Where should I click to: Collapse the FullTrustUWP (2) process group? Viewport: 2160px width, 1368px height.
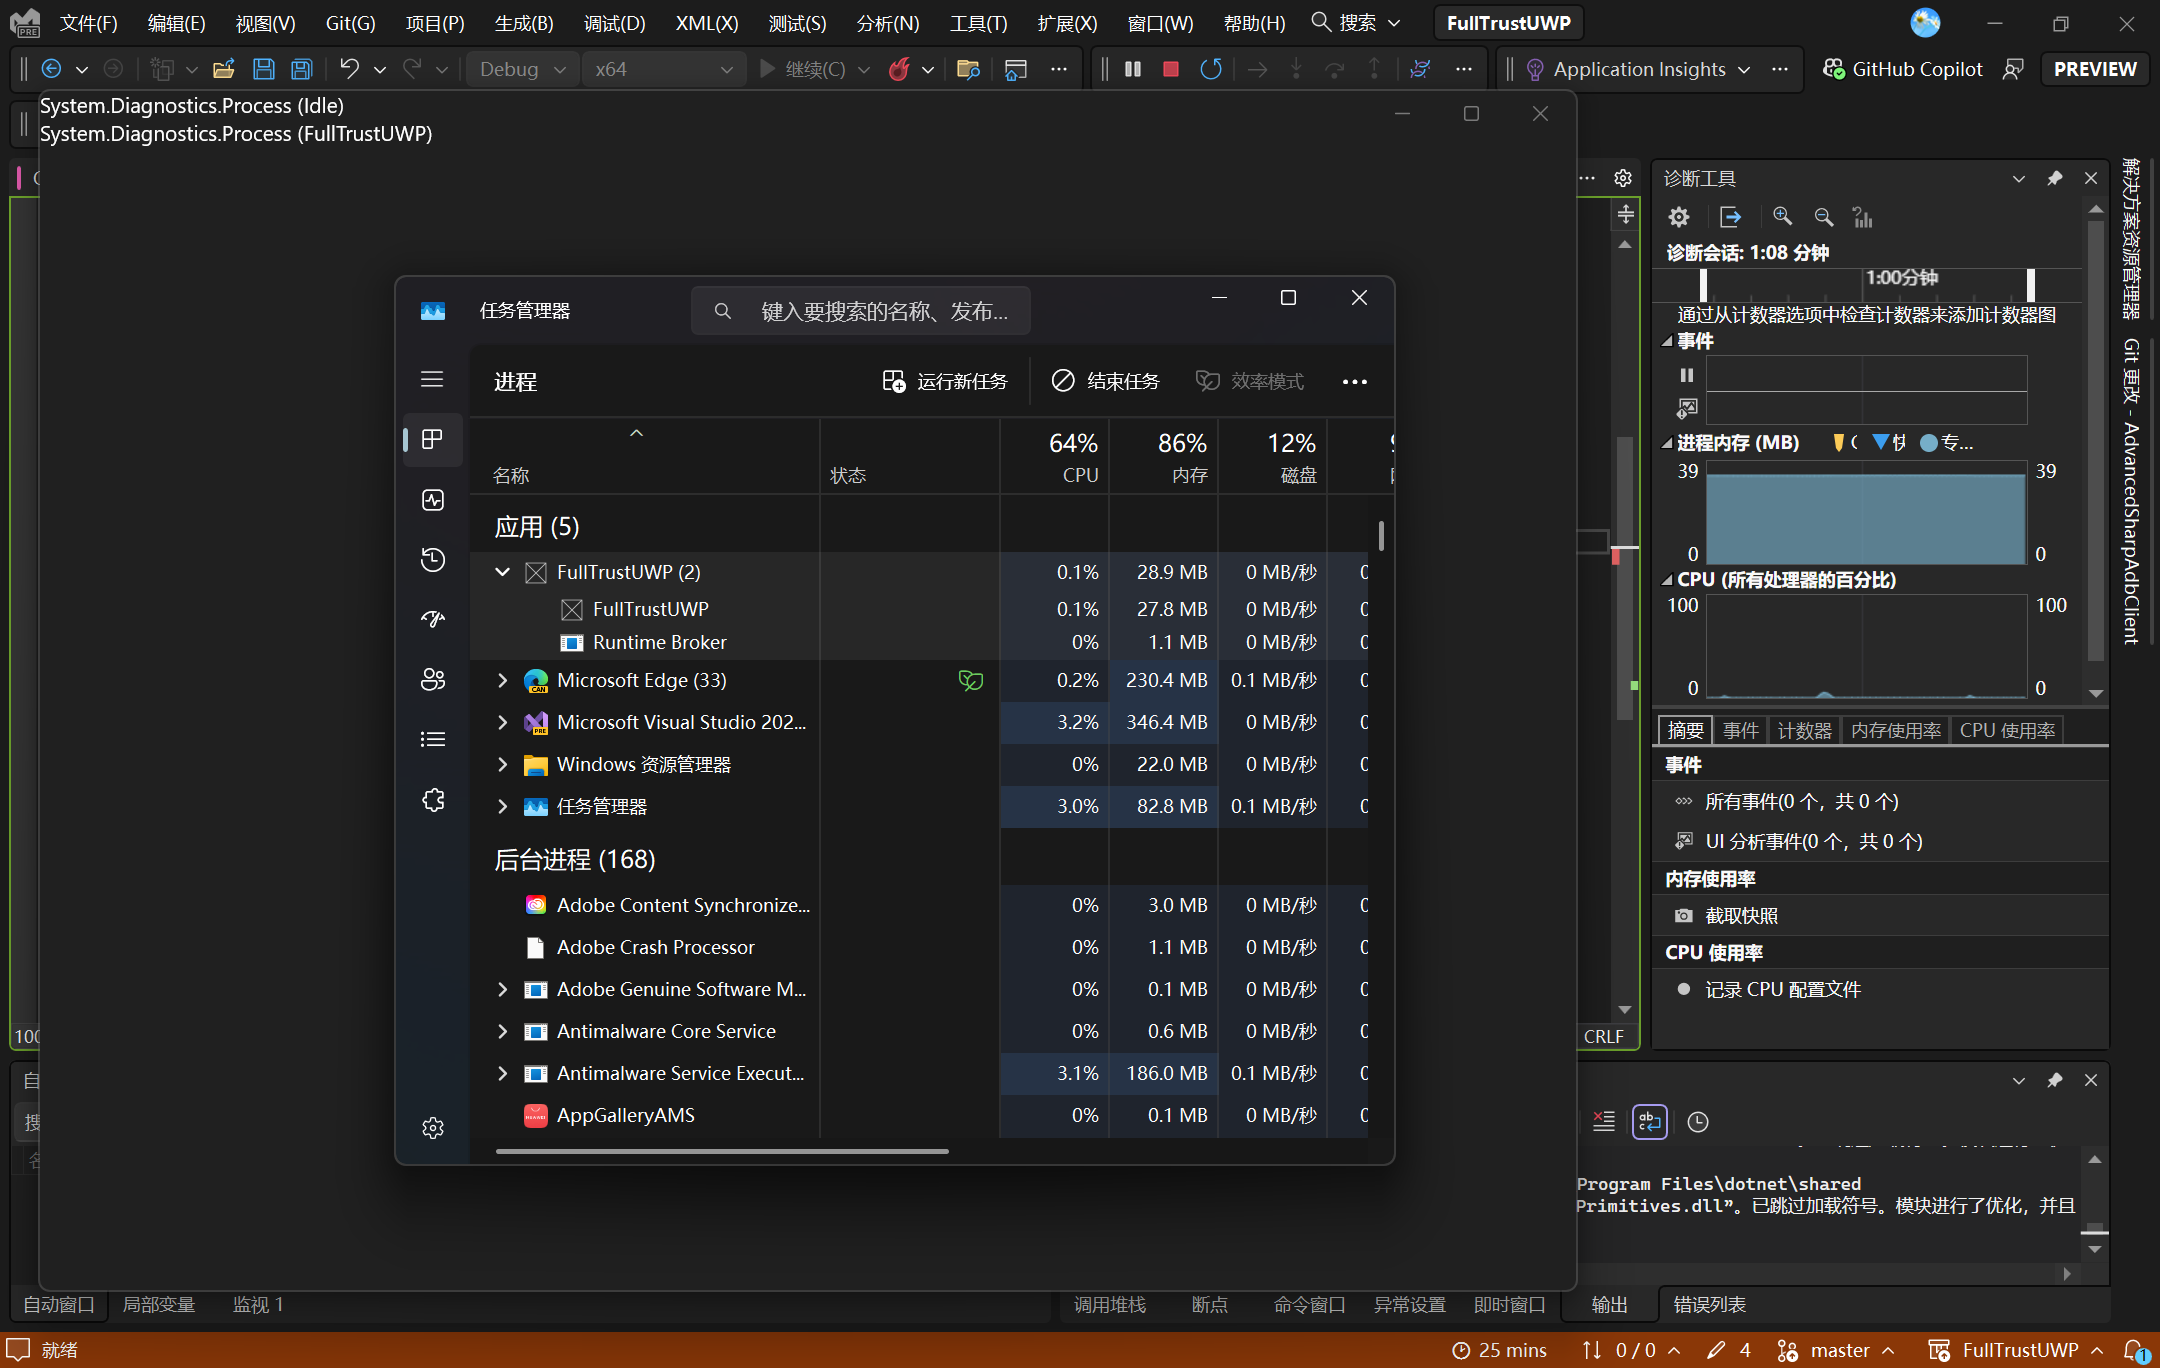point(503,572)
